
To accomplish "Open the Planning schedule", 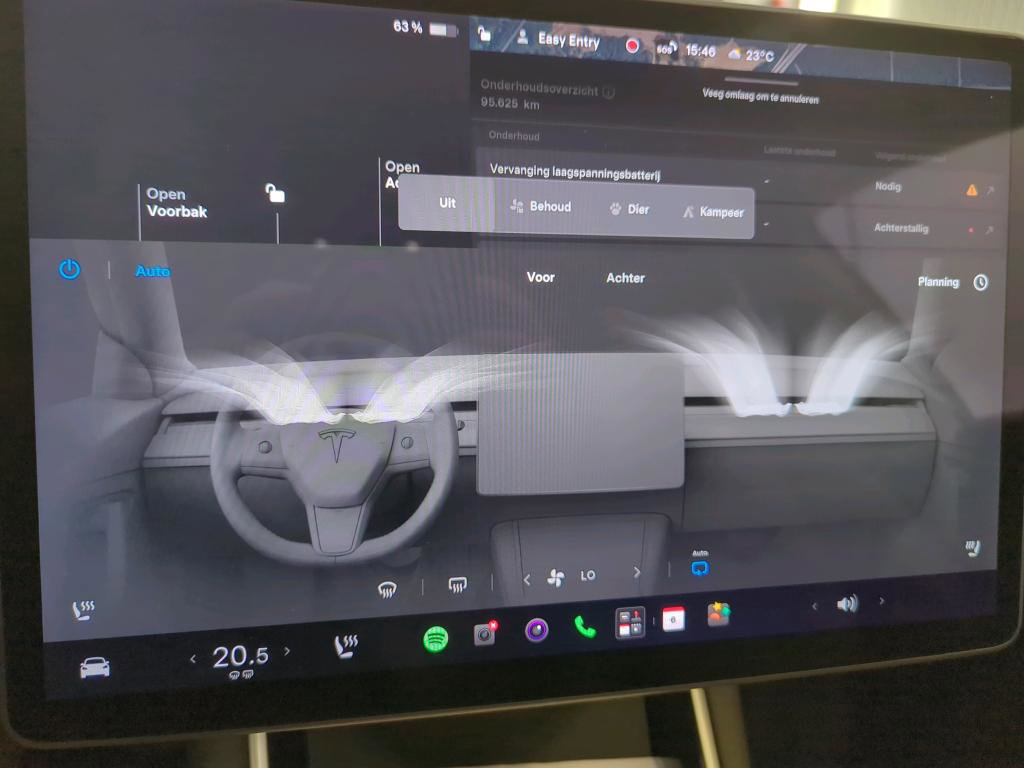I will [938, 281].
